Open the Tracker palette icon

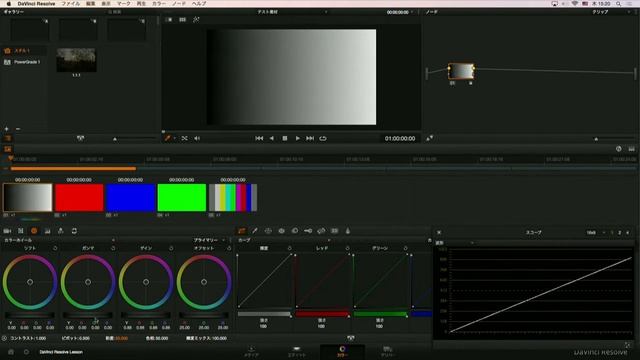click(x=282, y=231)
